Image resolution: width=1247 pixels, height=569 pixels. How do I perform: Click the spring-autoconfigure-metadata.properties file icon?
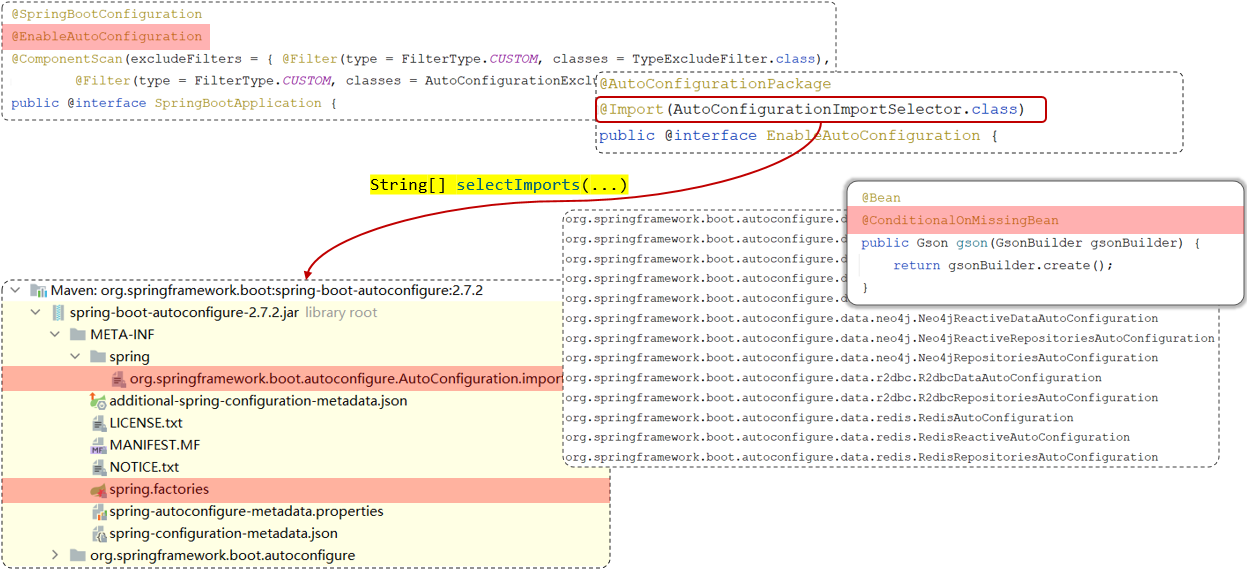point(98,512)
